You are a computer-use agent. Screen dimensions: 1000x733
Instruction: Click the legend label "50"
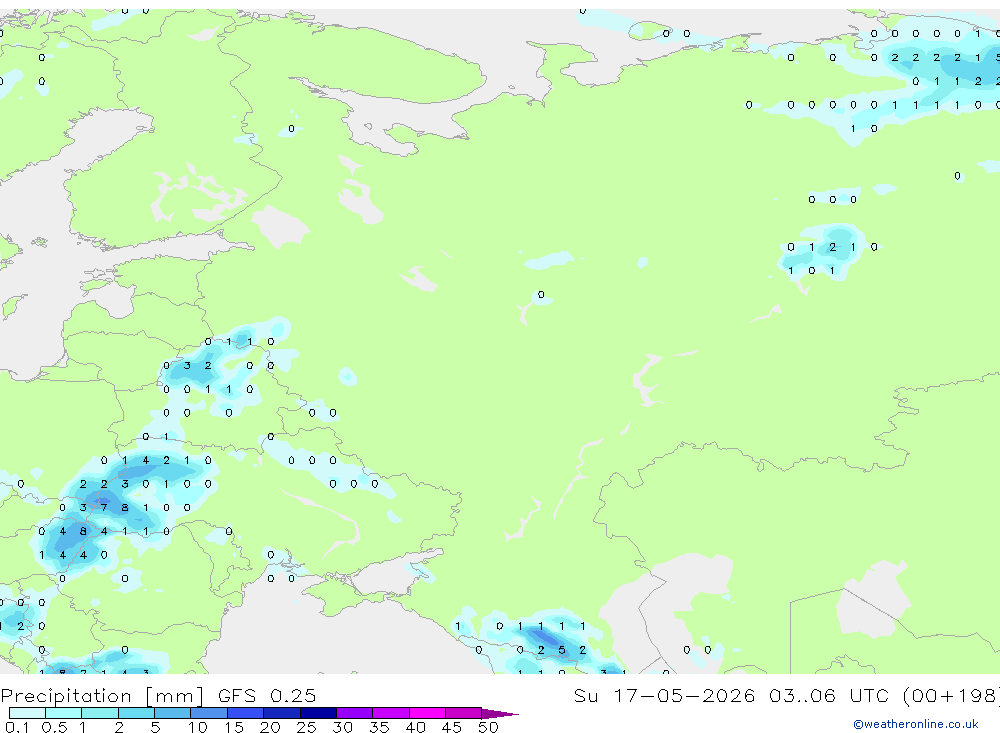(x=488, y=727)
